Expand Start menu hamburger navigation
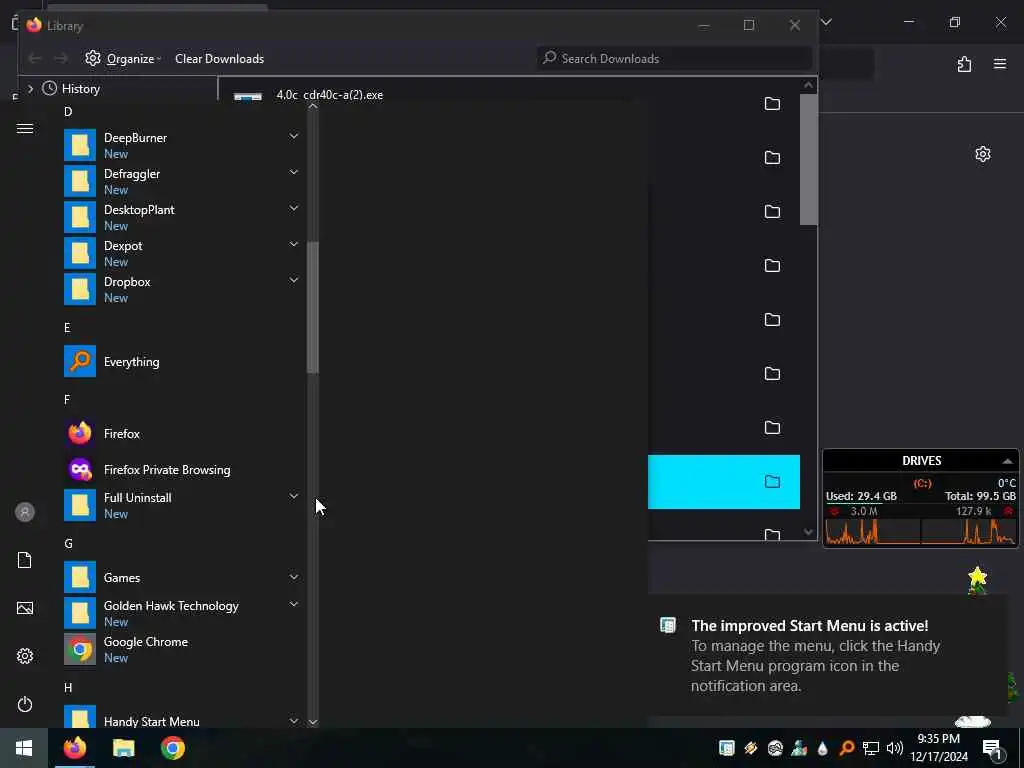The width and height of the screenshot is (1024, 768). [25, 128]
